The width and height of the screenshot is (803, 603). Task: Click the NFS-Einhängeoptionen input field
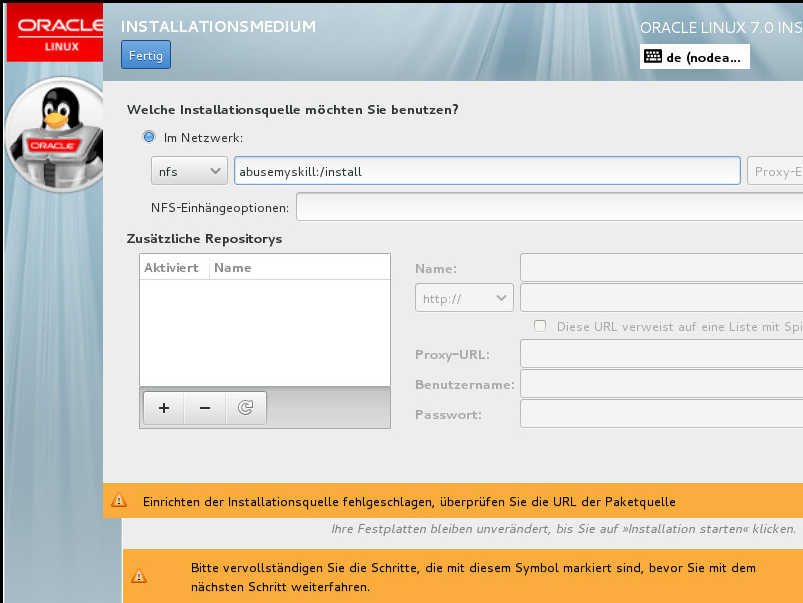550,207
